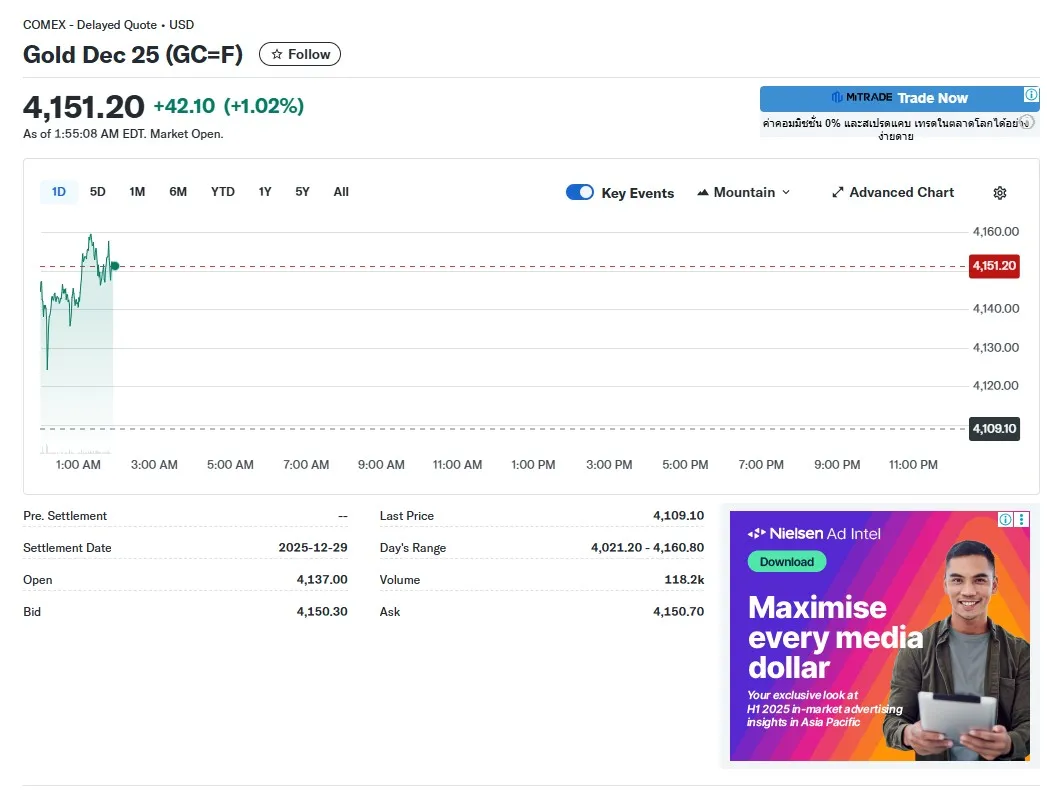
Task: Open the 1Y price history tab
Action: (264, 191)
